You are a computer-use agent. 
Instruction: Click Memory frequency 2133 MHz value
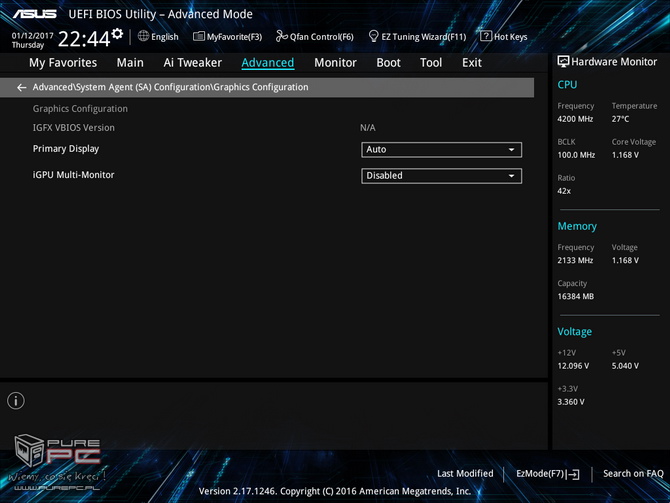pyautogui.click(x=575, y=260)
